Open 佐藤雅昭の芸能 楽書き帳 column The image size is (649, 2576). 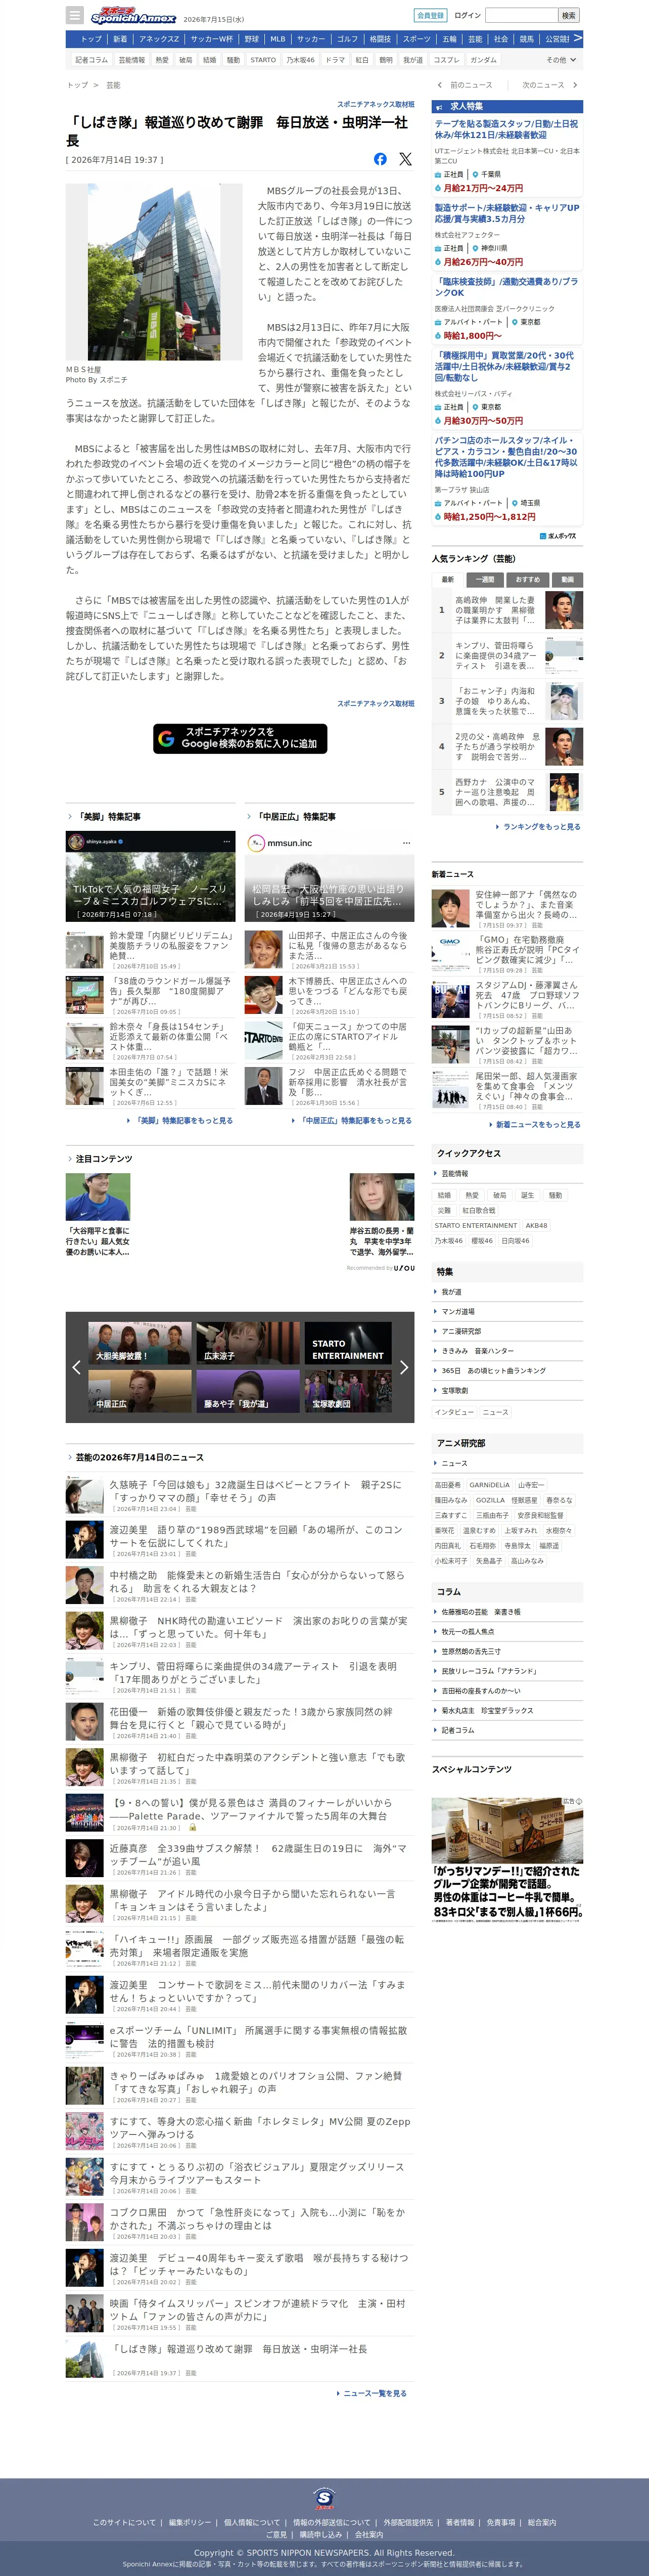tap(480, 1611)
